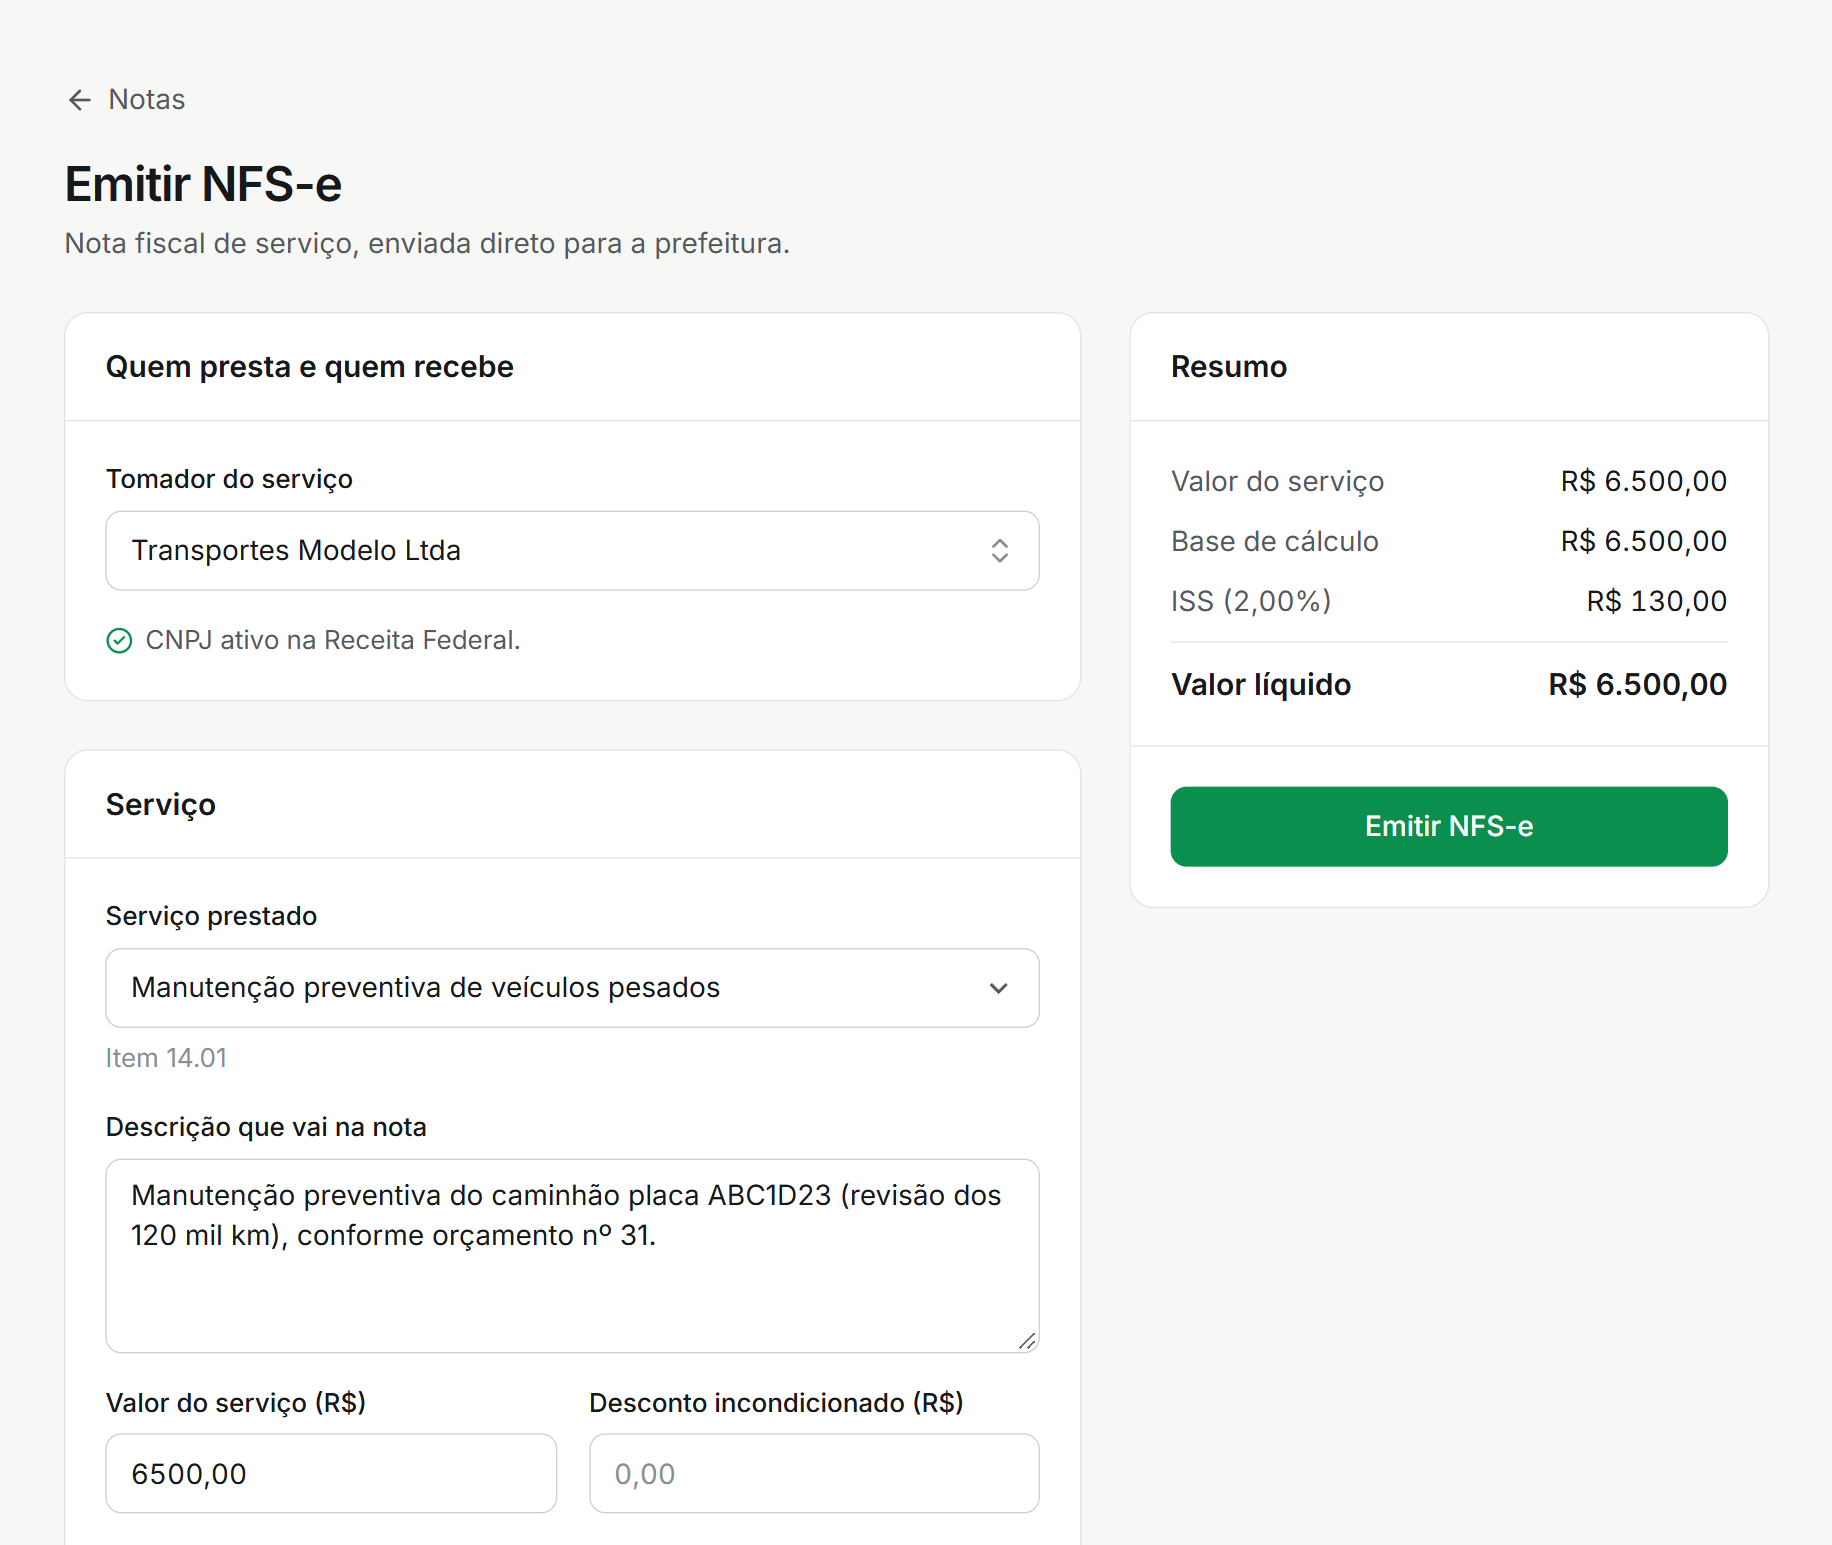Focus the Valor do serviço (R$) field
The height and width of the screenshot is (1545, 1832).
pyautogui.click(x=331, y=1474)
